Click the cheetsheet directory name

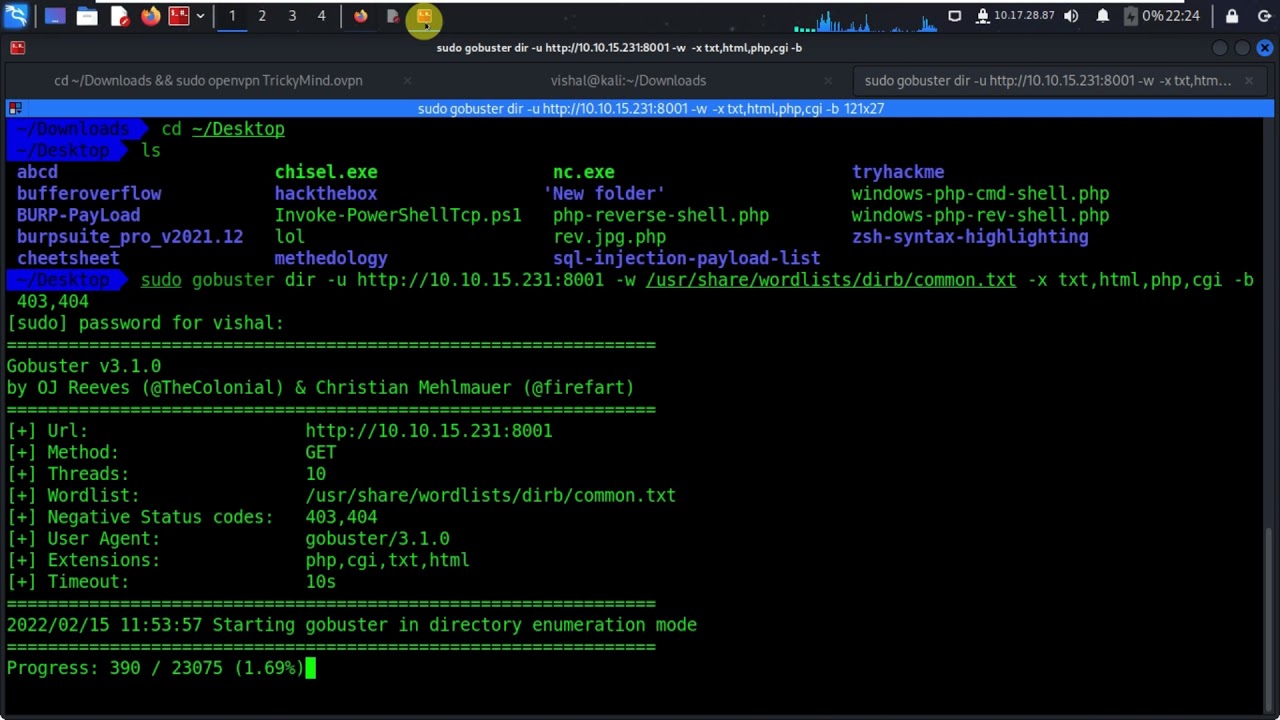68,258
